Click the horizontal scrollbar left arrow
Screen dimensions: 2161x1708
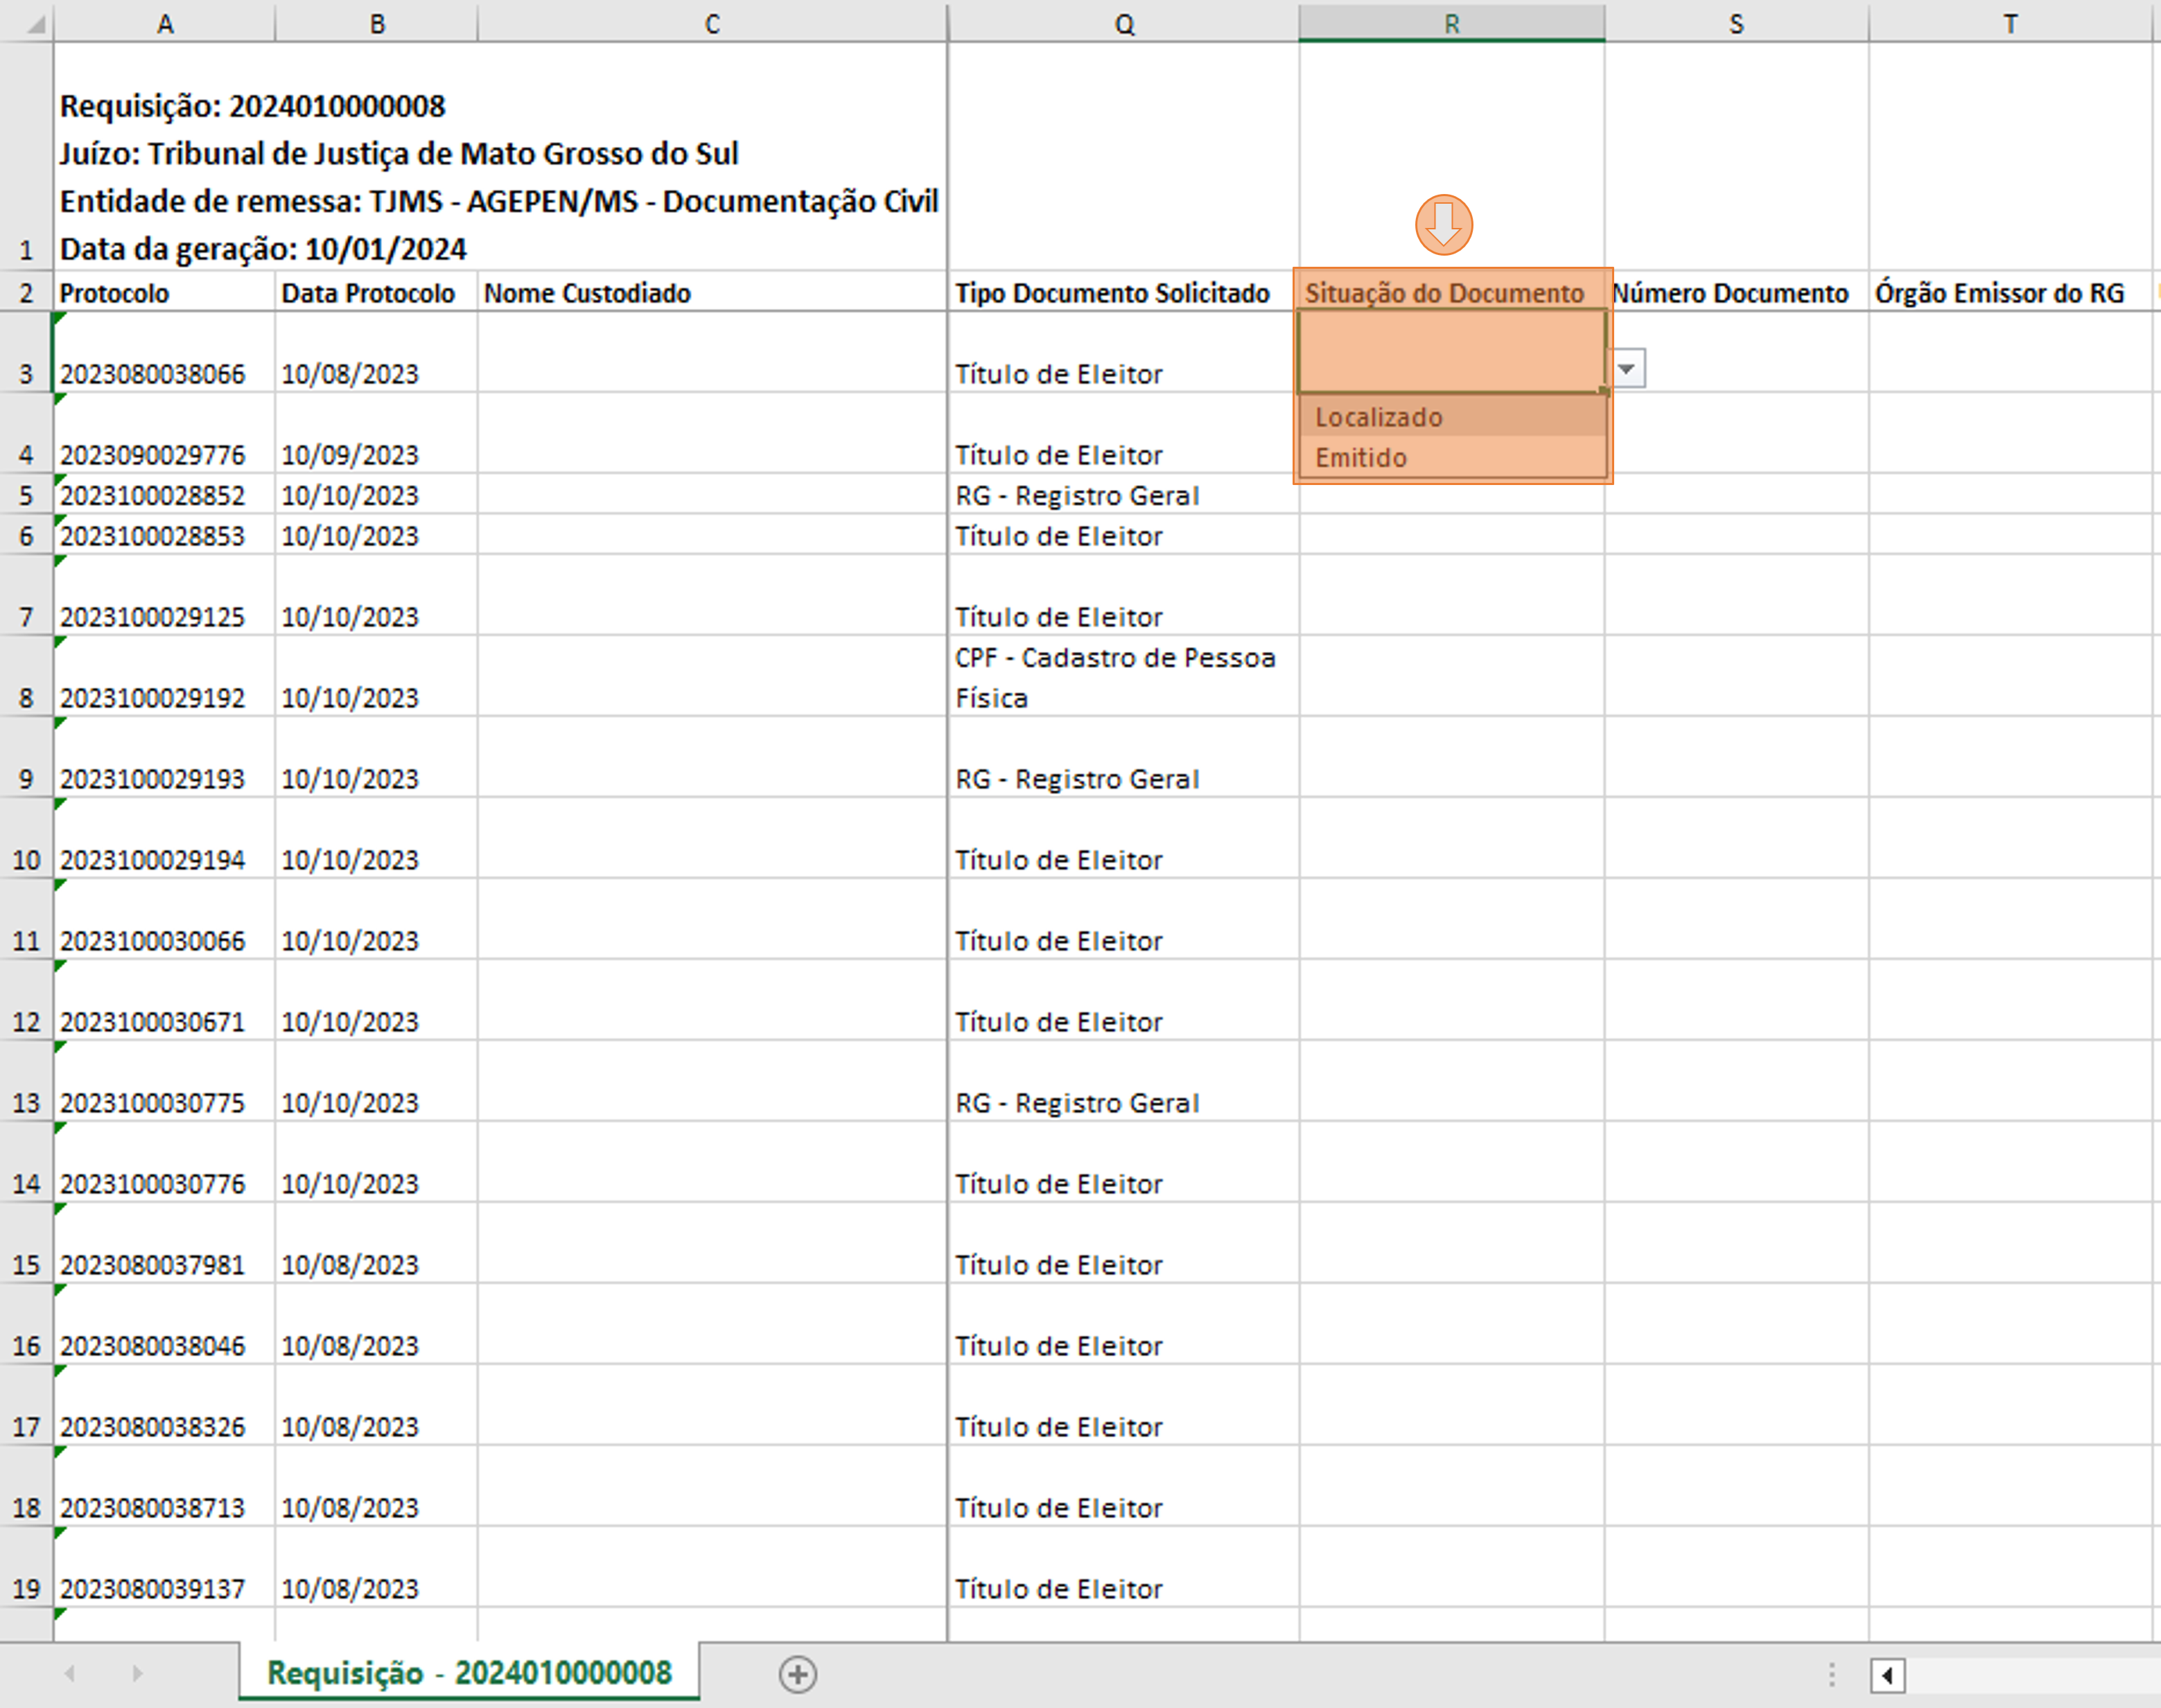1887,1675
